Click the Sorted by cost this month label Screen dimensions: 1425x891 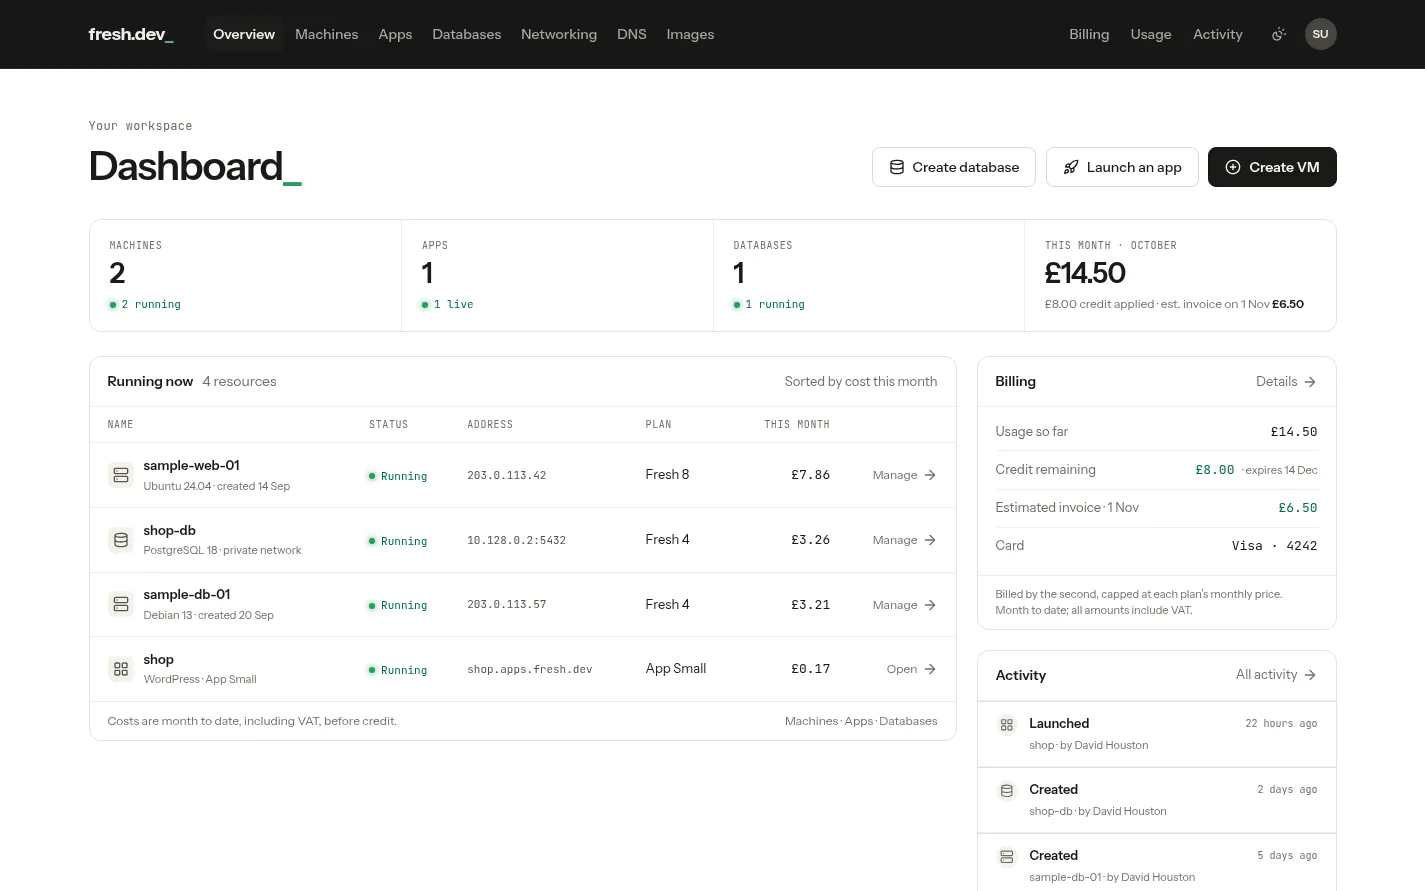pyautogui.click(x=861, y=382)
